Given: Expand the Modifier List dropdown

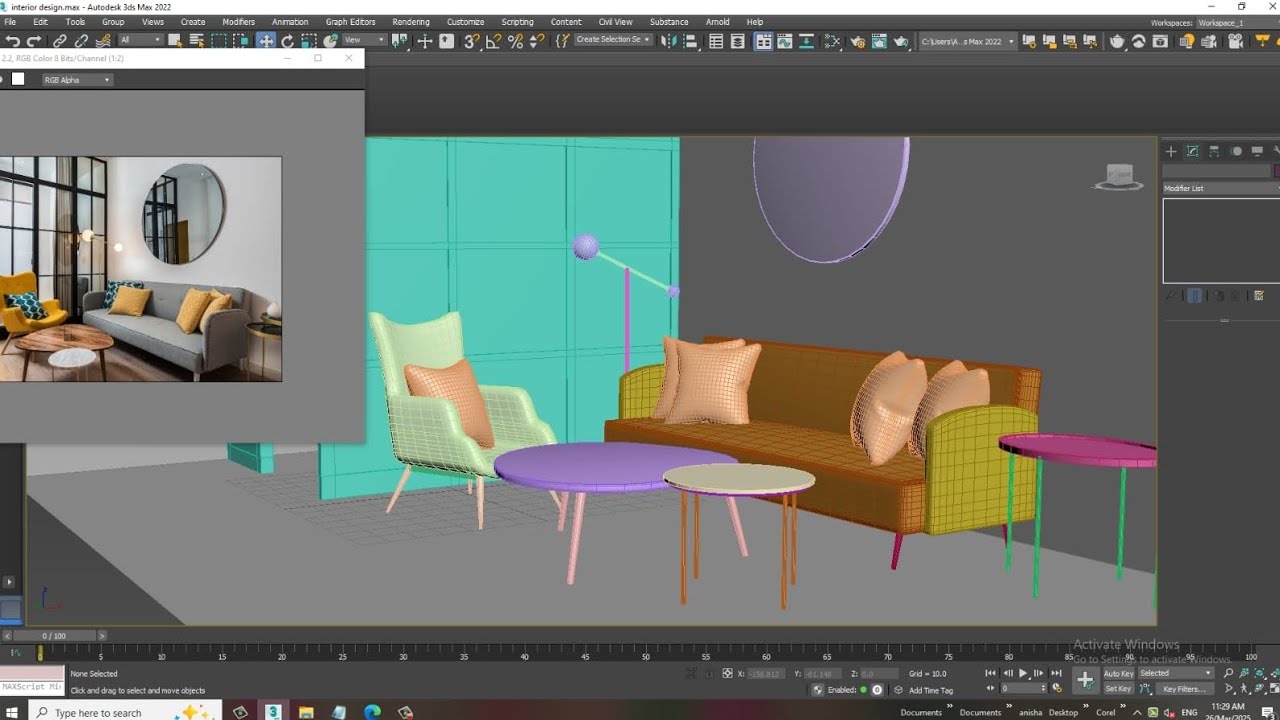Looking at the screenshot, I should [1221, 188].
